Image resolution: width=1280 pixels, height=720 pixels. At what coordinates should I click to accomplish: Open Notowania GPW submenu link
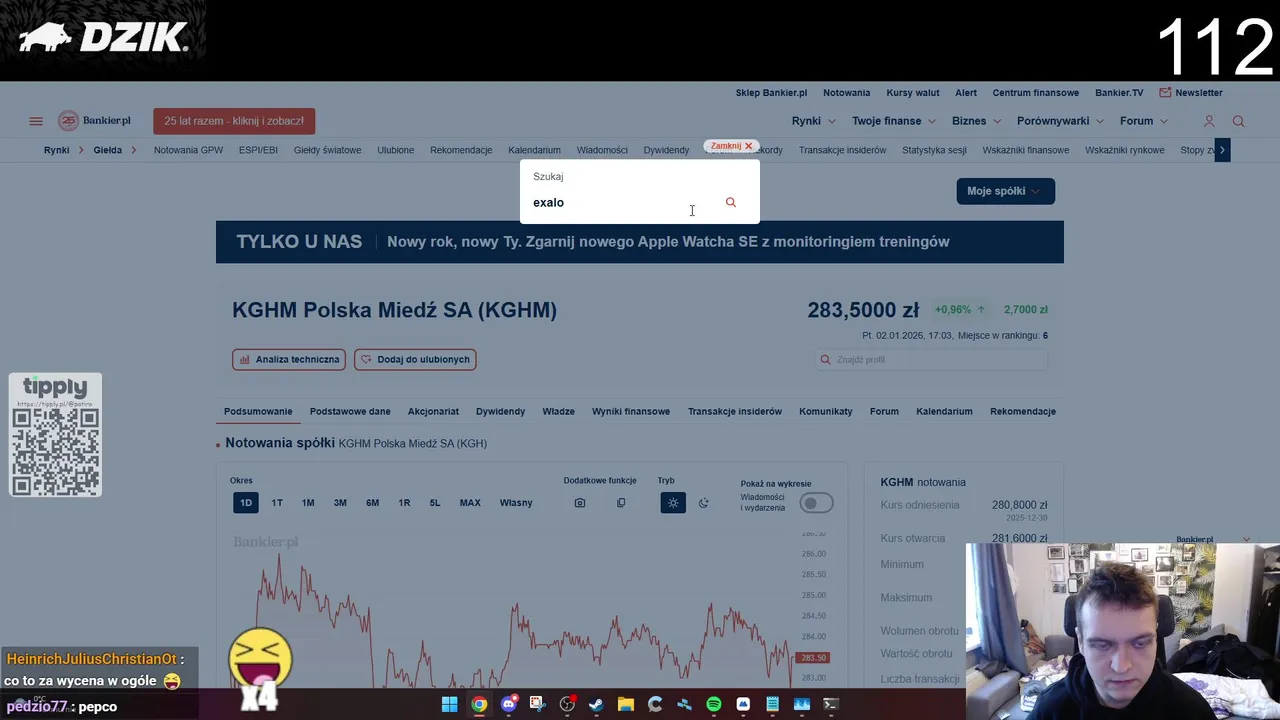click(x=188, y=150)
